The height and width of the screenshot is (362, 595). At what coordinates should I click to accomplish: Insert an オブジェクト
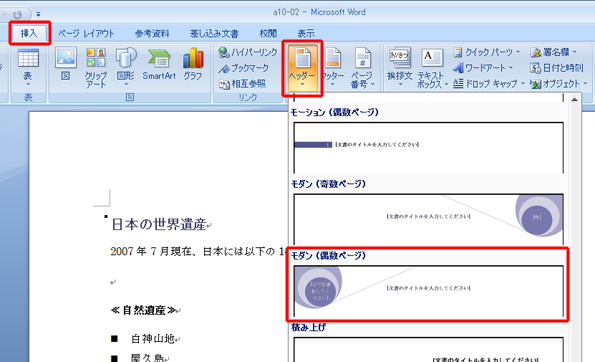pos(559,83)
